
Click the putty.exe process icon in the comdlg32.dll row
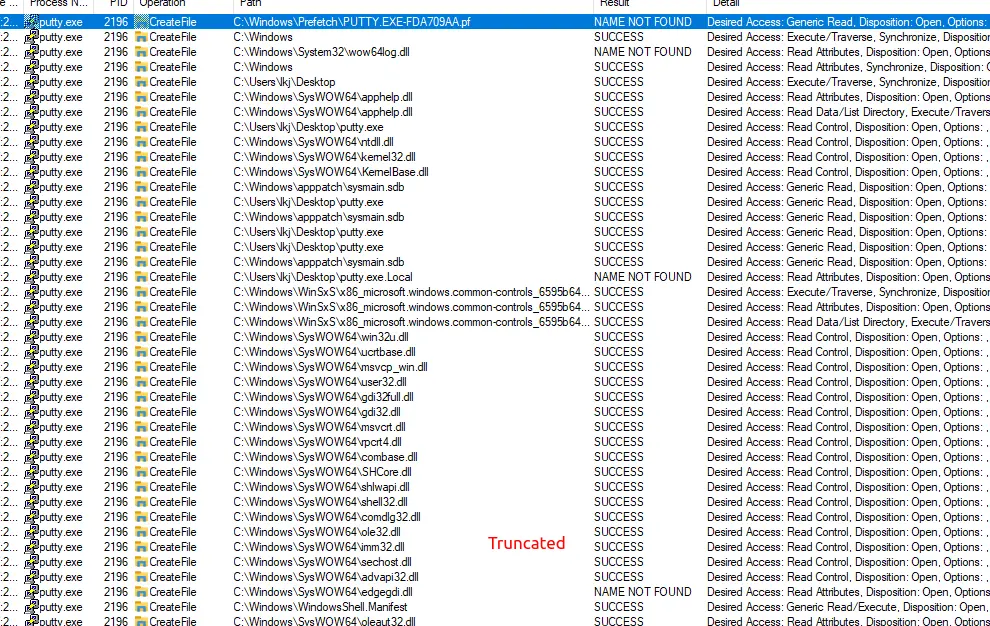[31, 517]
